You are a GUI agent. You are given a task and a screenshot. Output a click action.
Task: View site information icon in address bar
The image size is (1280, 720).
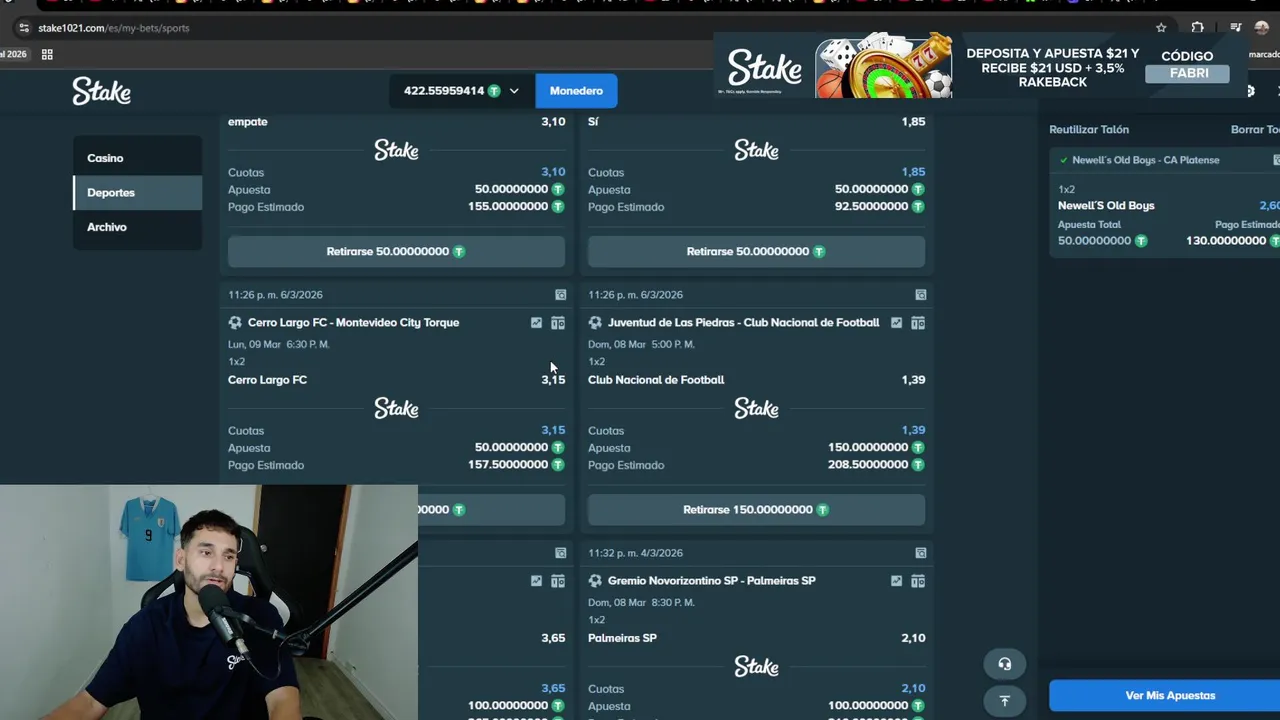click(24, 28)
